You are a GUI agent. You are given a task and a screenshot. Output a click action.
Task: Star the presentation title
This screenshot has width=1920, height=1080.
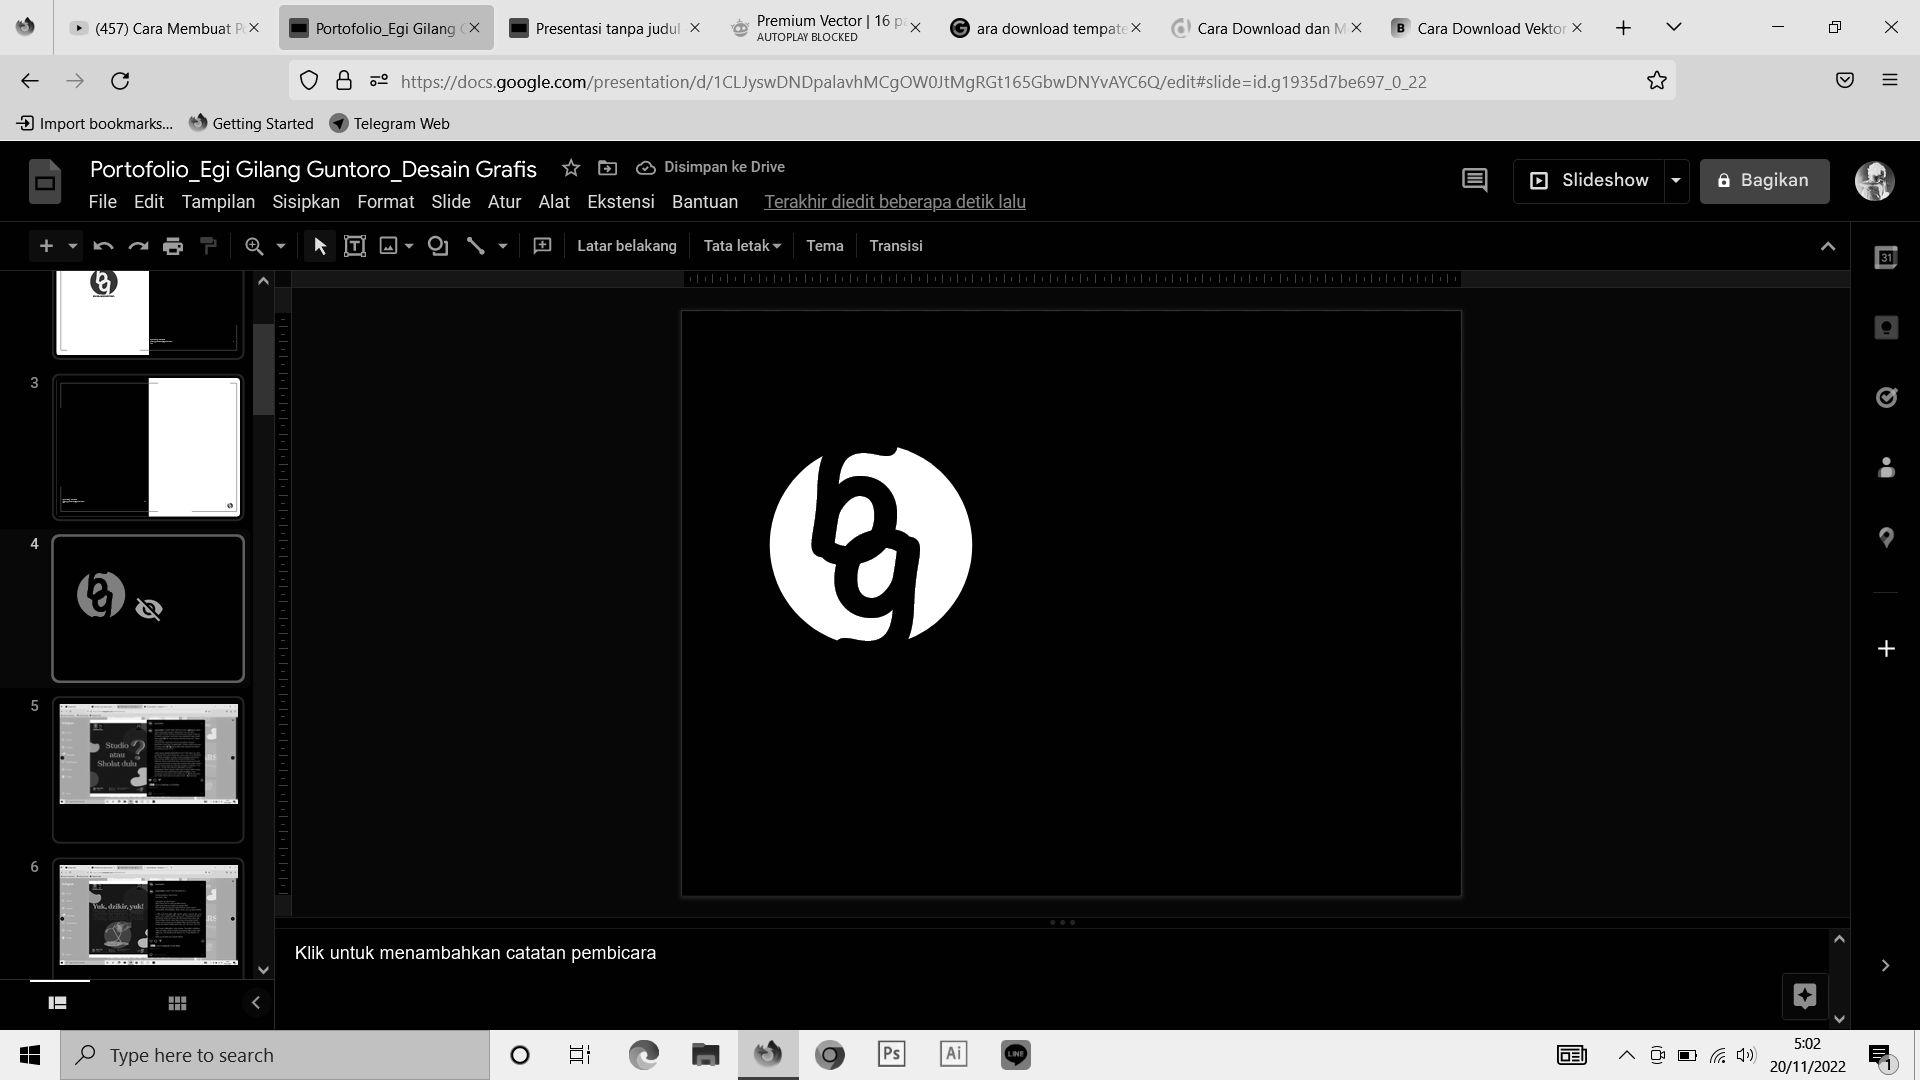point(570,168)
